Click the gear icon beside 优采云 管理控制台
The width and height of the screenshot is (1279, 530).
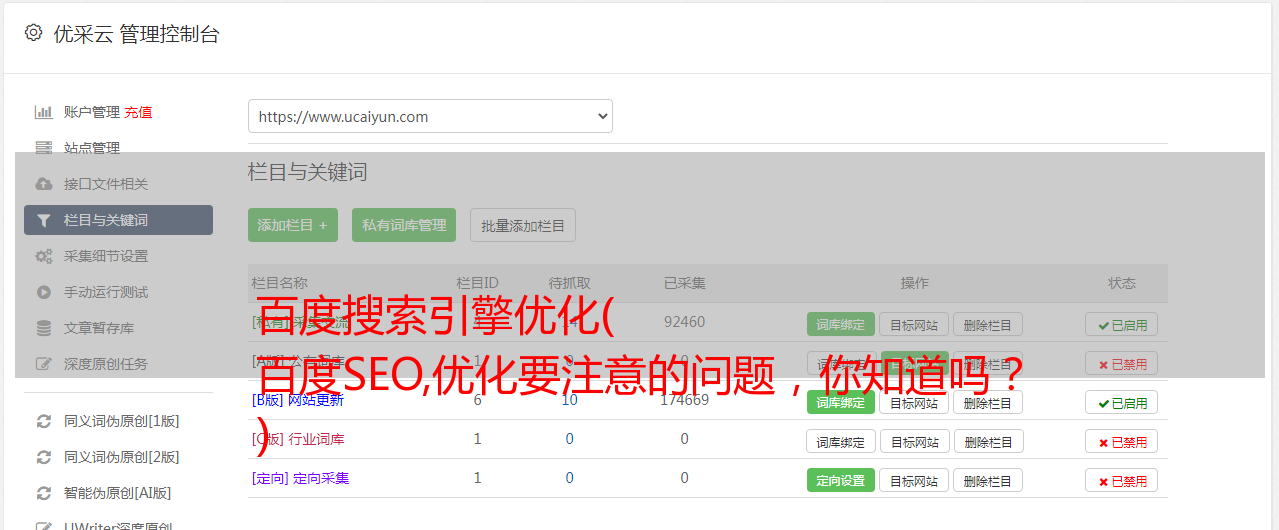point(33,33)
